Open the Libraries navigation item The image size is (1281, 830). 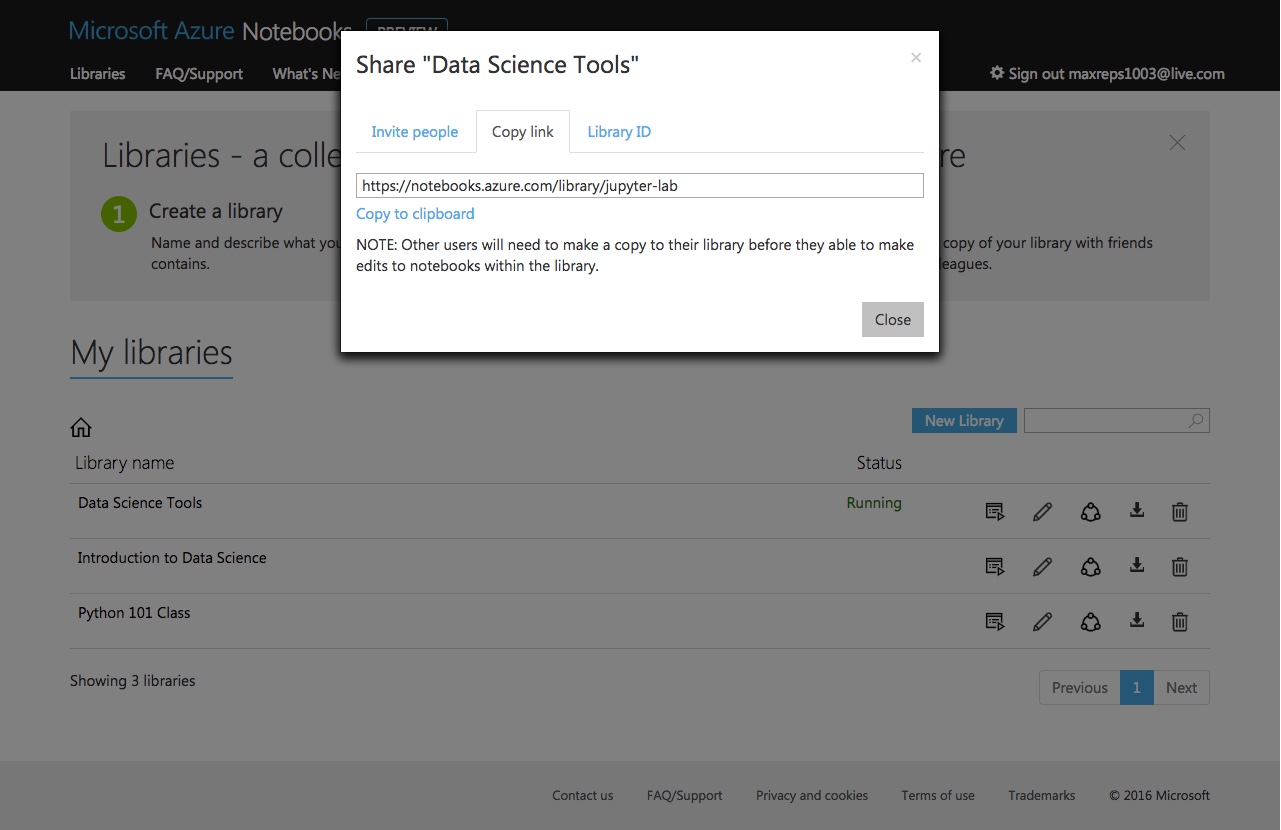pyautogui.click(x=98, y=74)
